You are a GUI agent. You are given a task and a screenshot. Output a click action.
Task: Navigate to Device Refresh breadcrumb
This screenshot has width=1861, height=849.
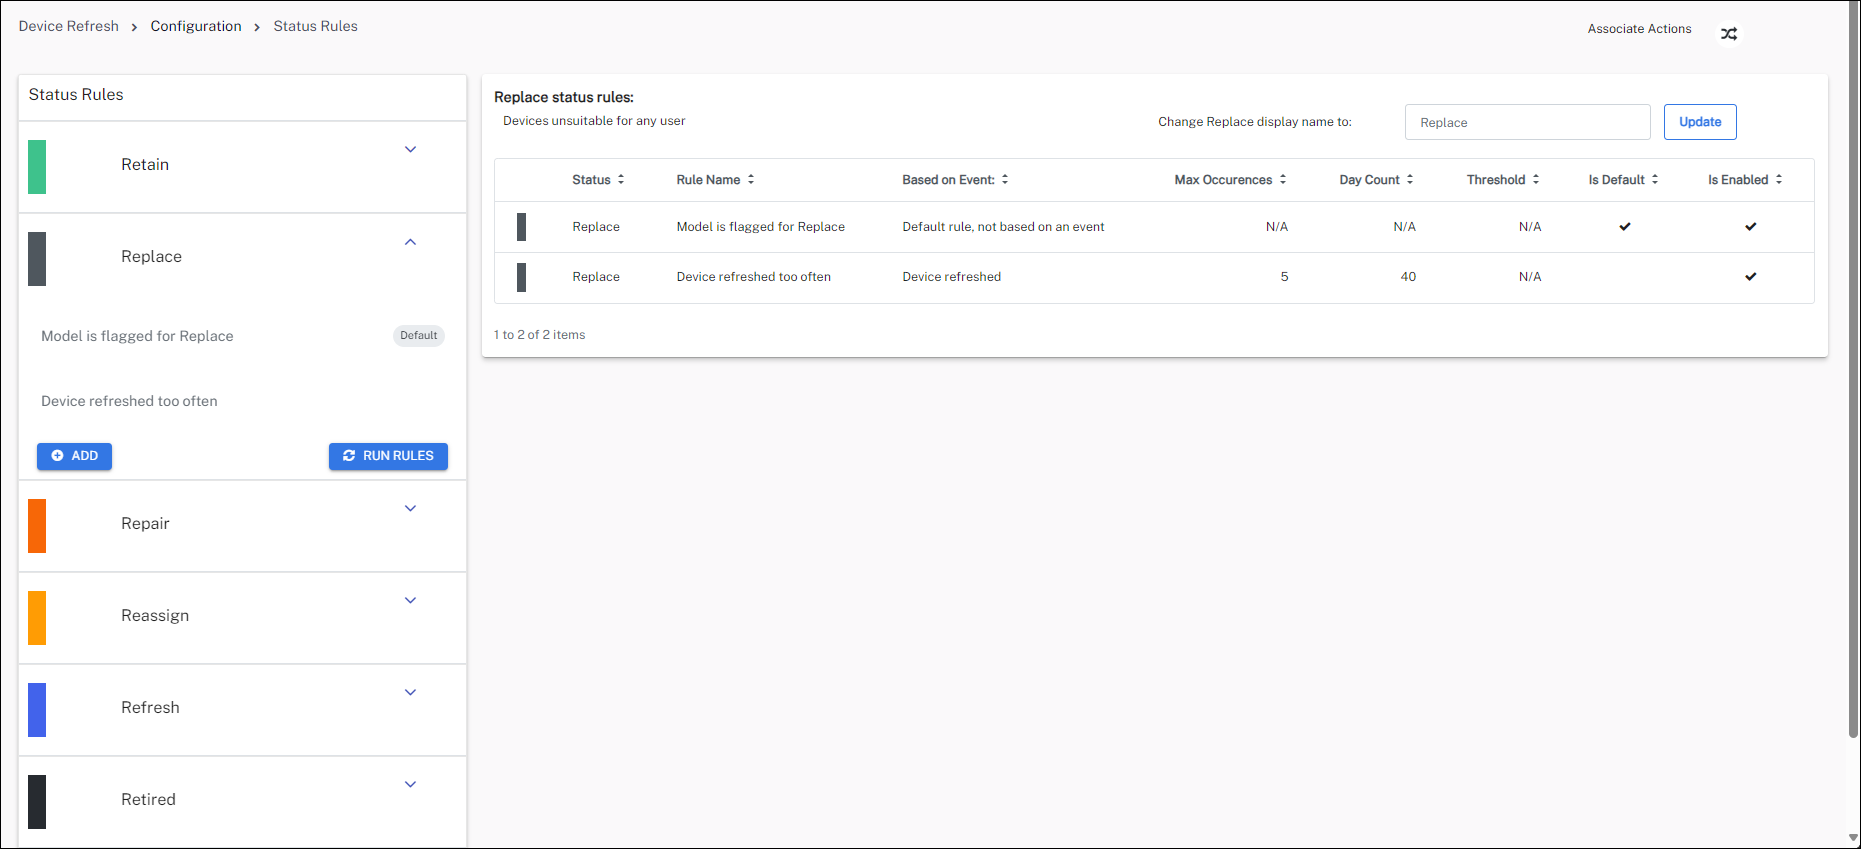[68, 26]
